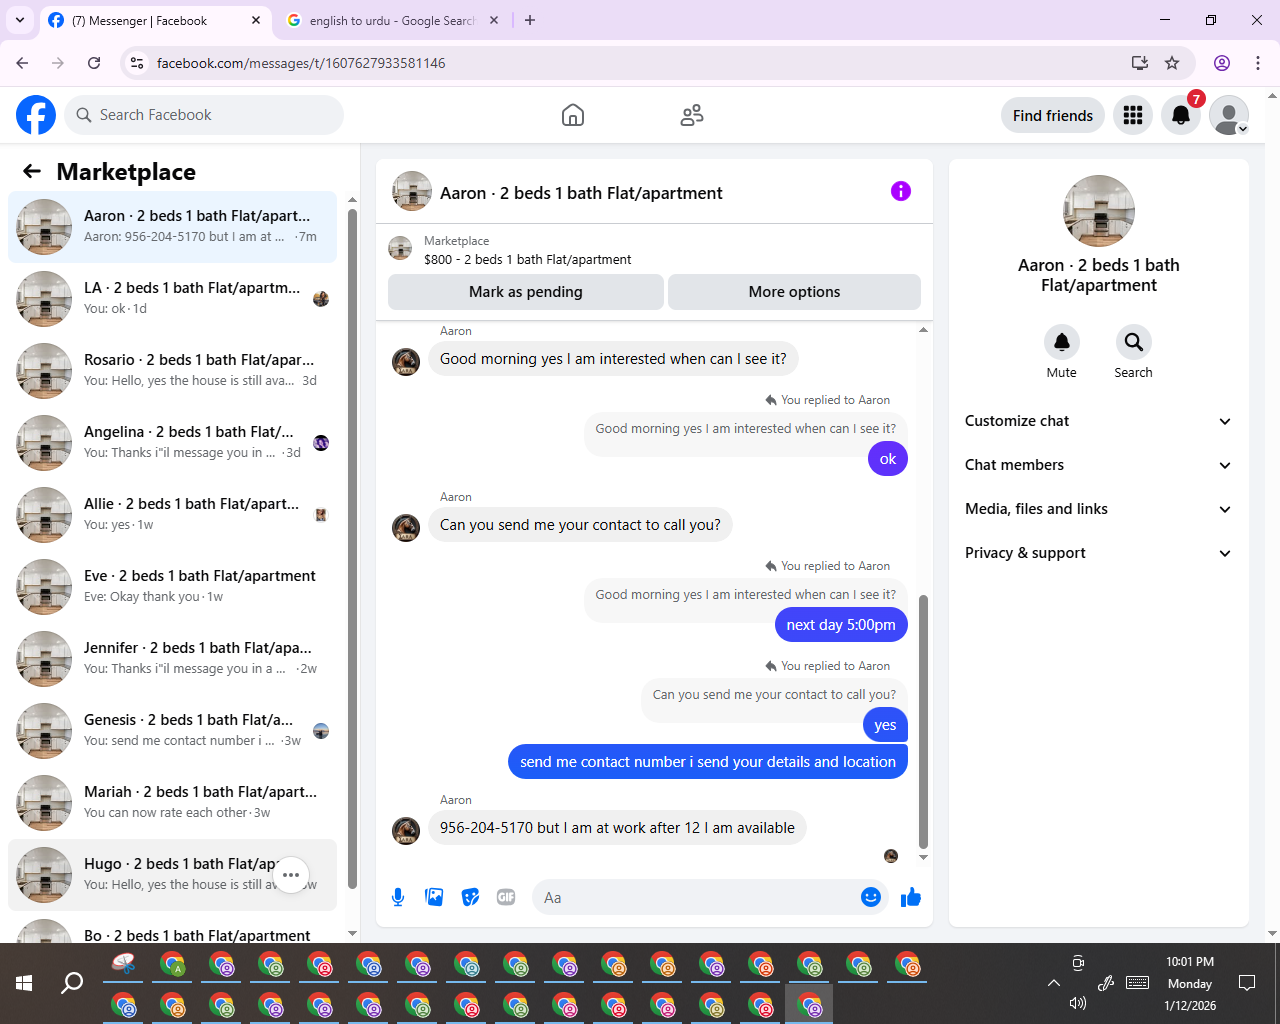The image size is (1280, 1024).
Task: Click the Facebook logo icon
Action: tap(36, 115)
